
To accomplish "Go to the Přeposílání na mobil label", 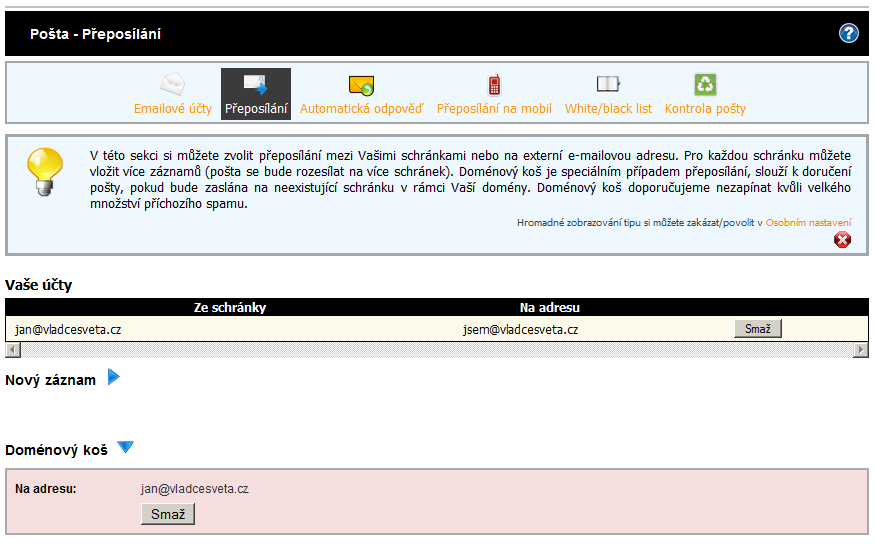I will coord(494,108).
